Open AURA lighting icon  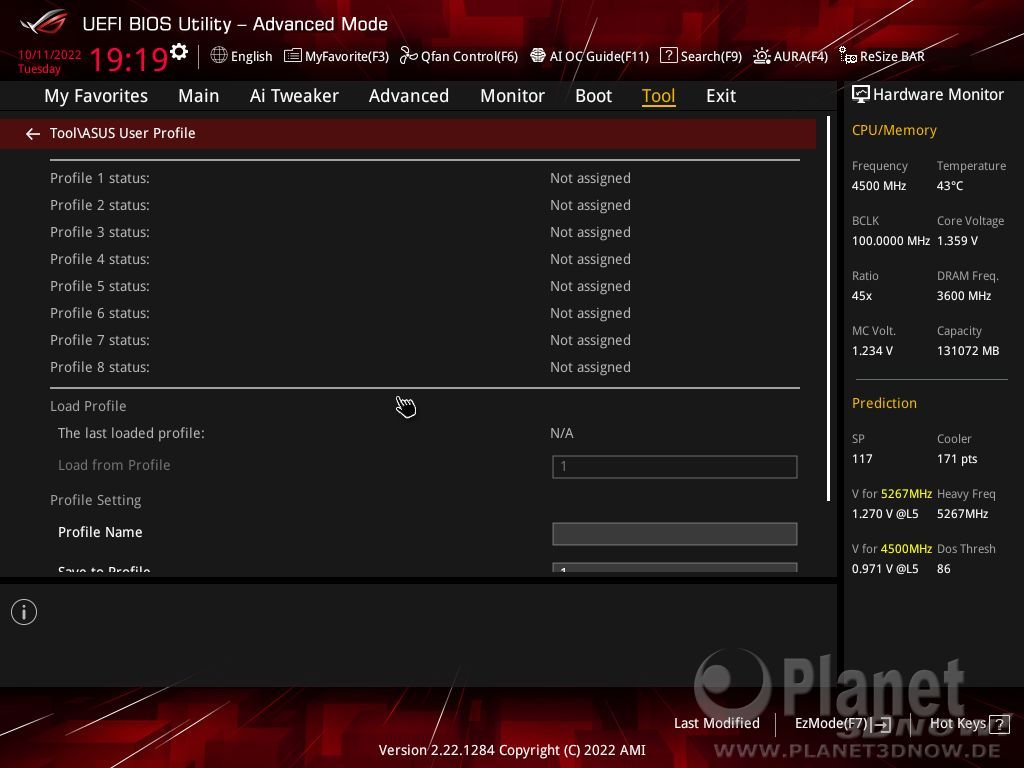pos(761,56)
